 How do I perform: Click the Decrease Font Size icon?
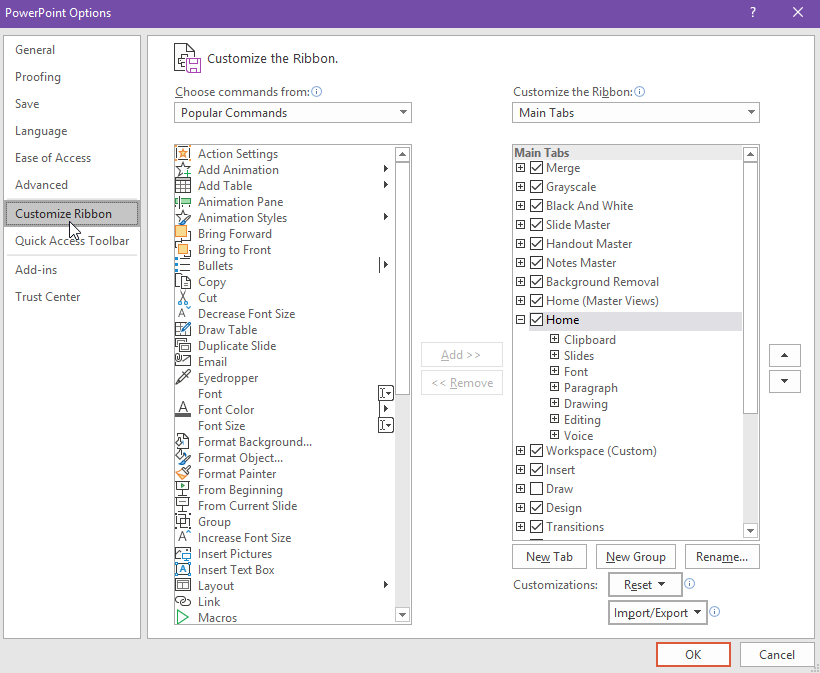pyautogui.click(x=183, y=314)
